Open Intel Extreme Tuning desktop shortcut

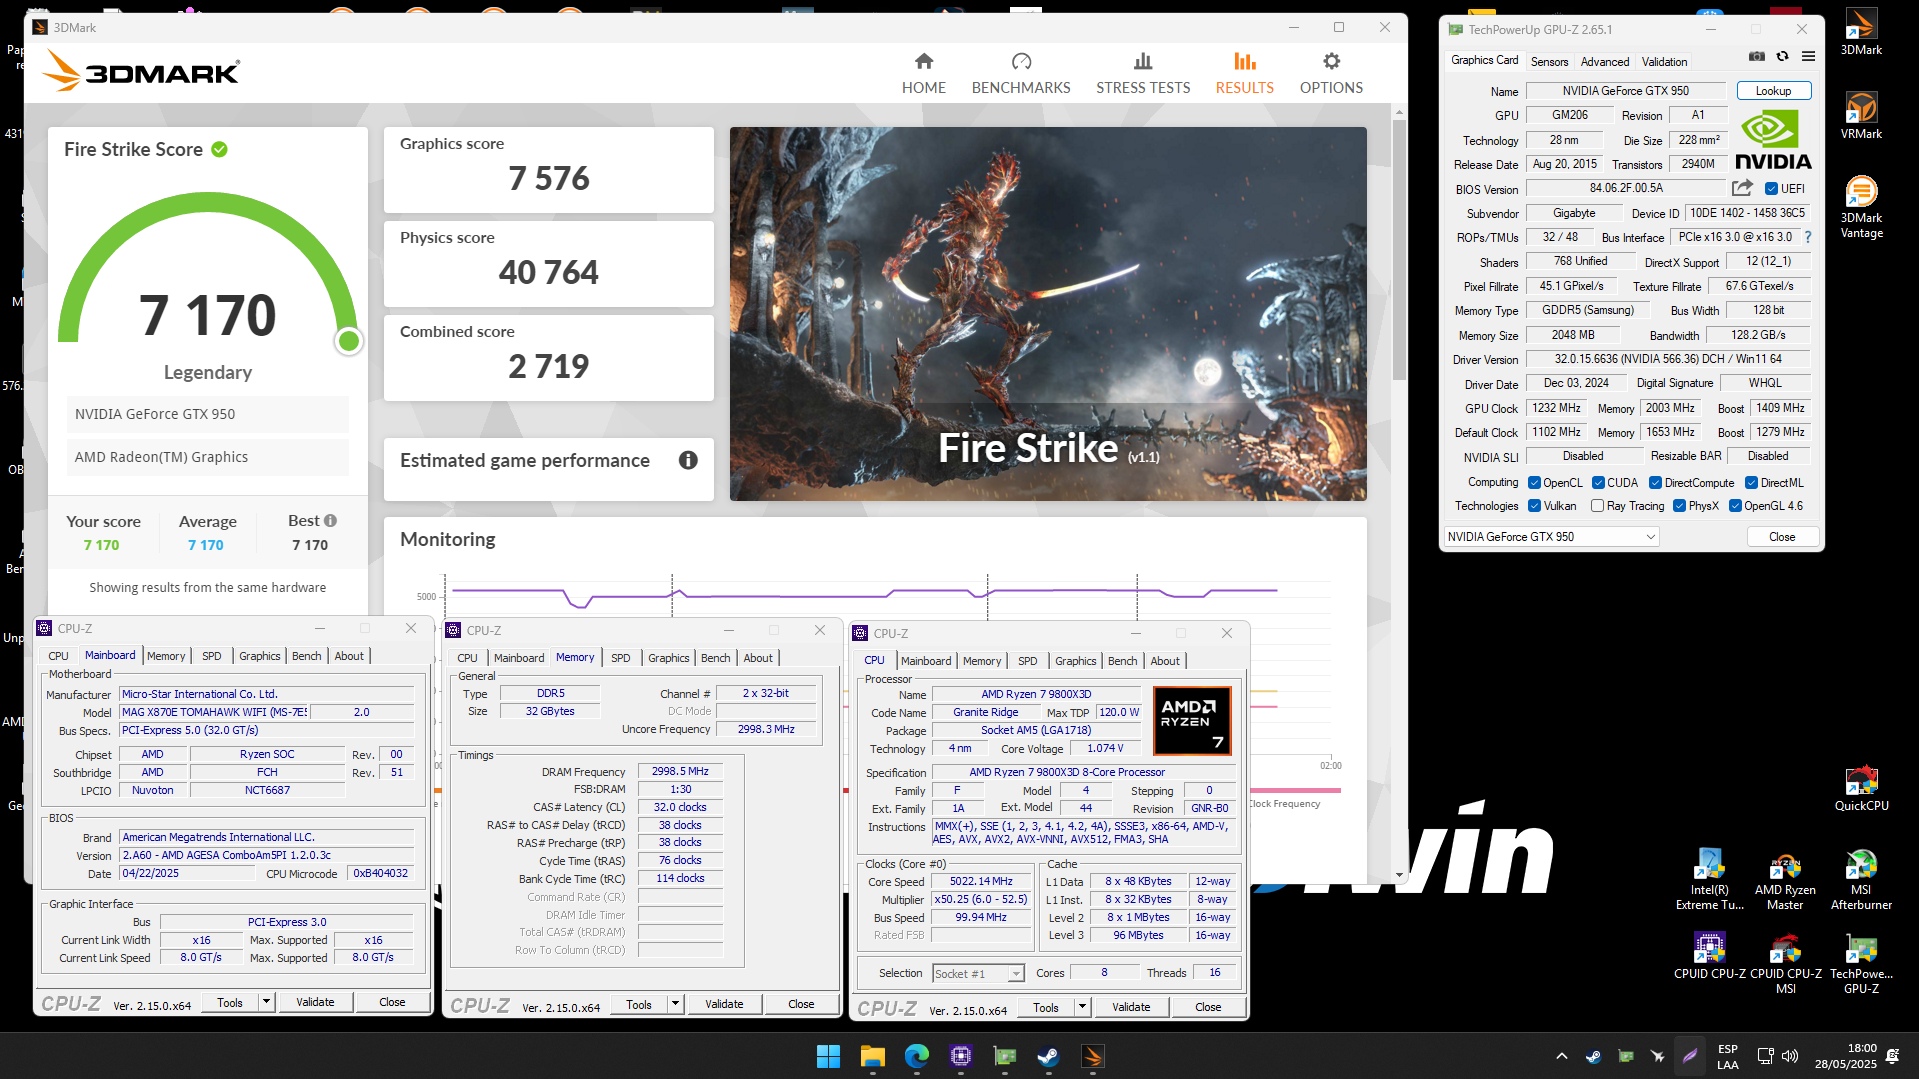(1709, 879)
